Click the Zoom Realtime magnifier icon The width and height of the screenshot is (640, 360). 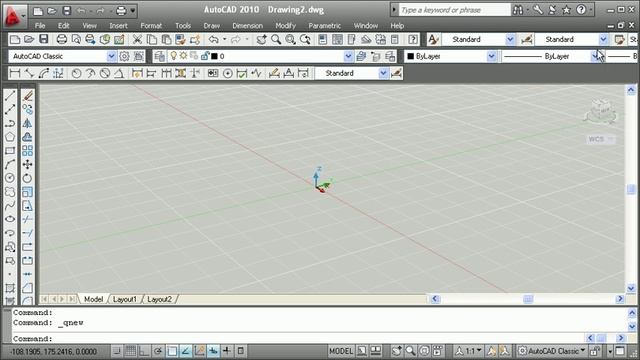[x=276, y=39]
